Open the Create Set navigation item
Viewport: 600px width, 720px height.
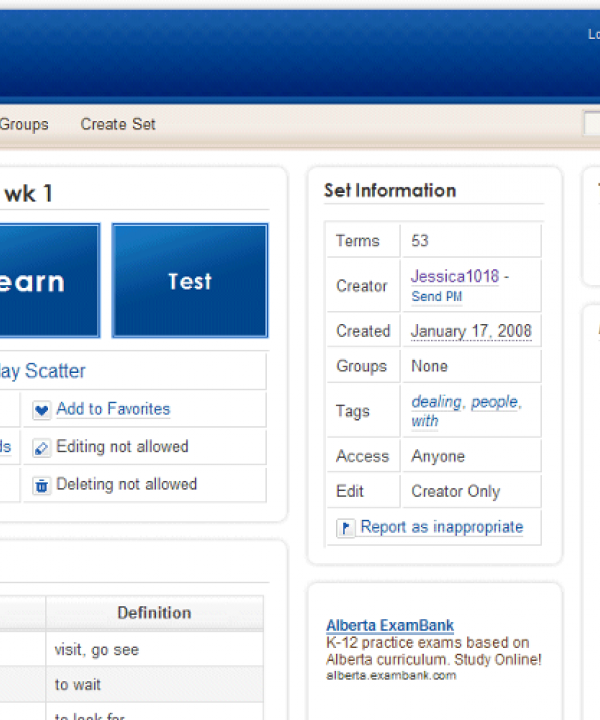pos(118,124)
